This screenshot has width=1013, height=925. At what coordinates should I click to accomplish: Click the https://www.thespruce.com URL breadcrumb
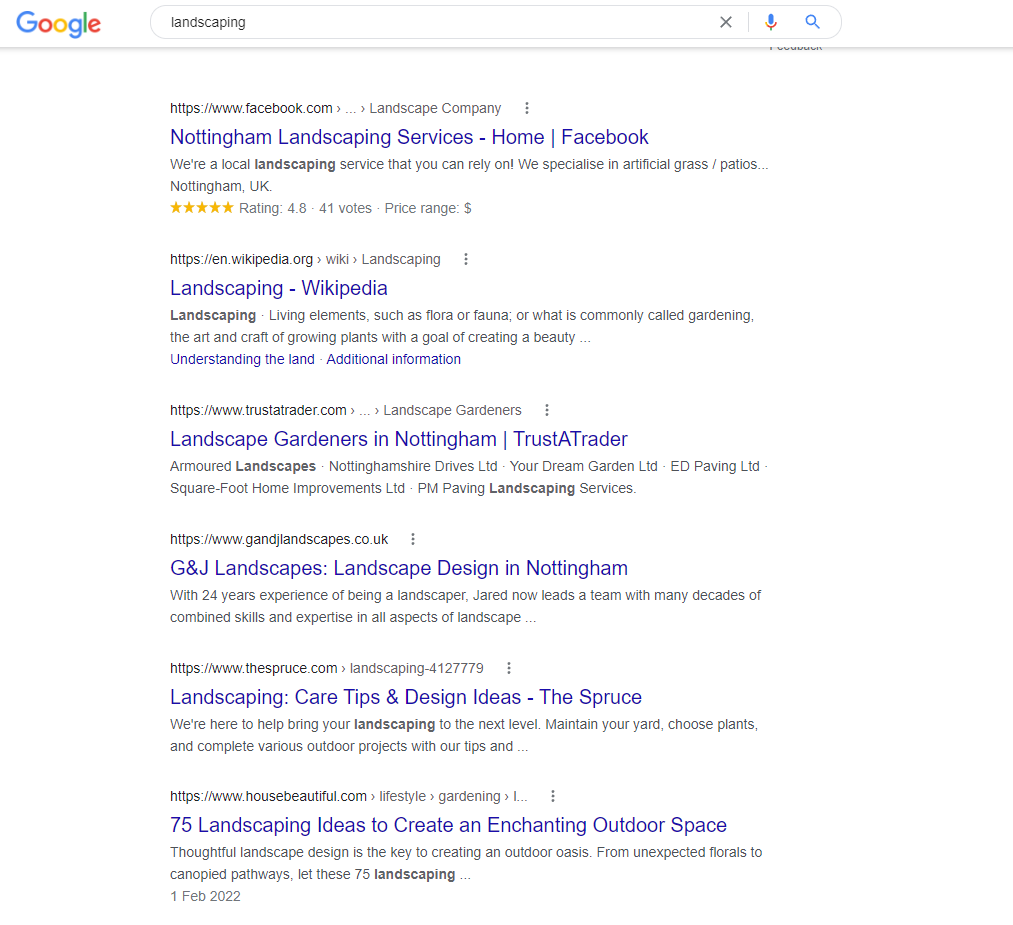coord(253,668)
